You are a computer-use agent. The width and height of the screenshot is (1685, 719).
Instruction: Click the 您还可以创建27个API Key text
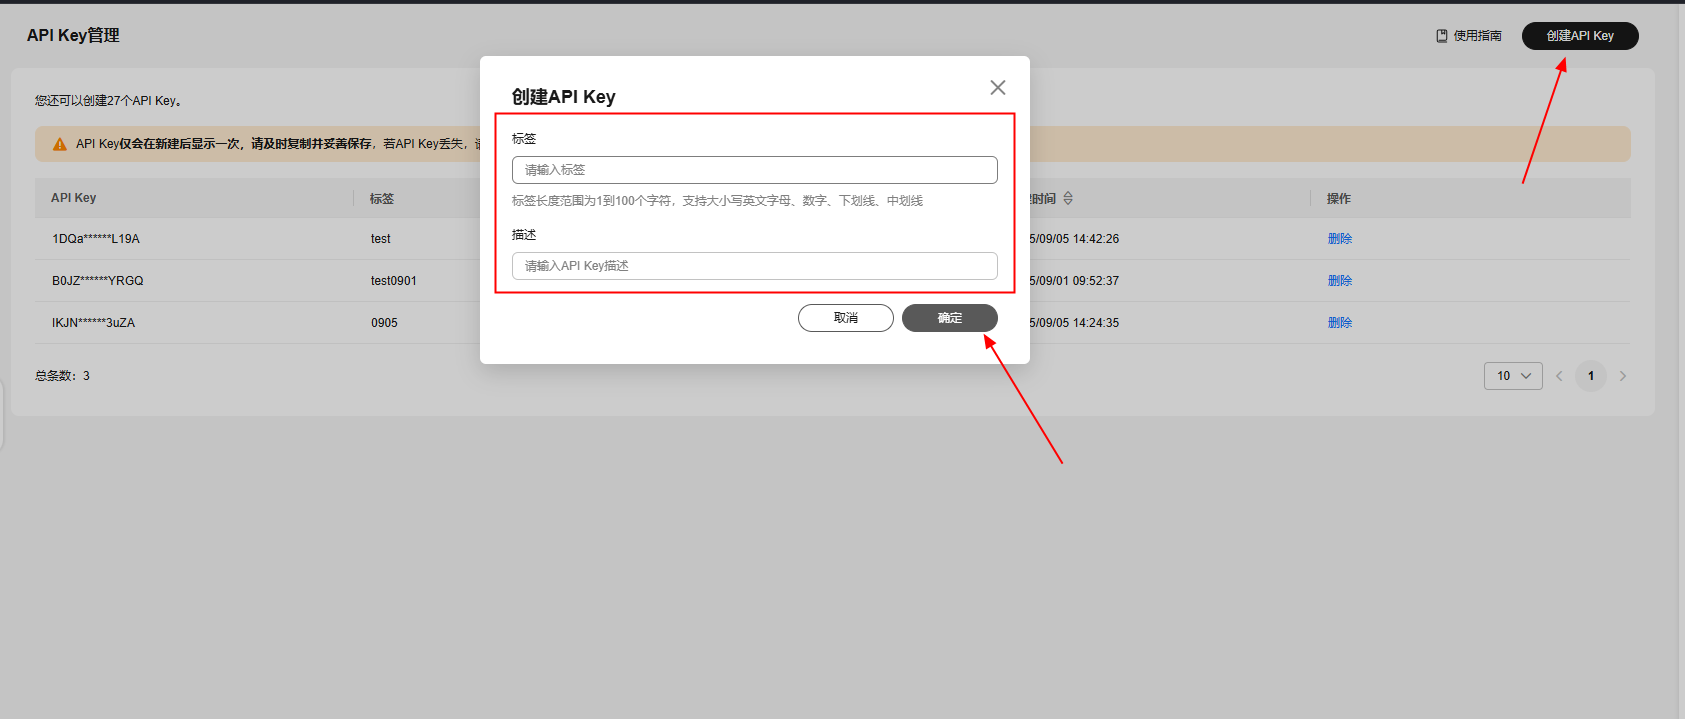click(108, 101)
